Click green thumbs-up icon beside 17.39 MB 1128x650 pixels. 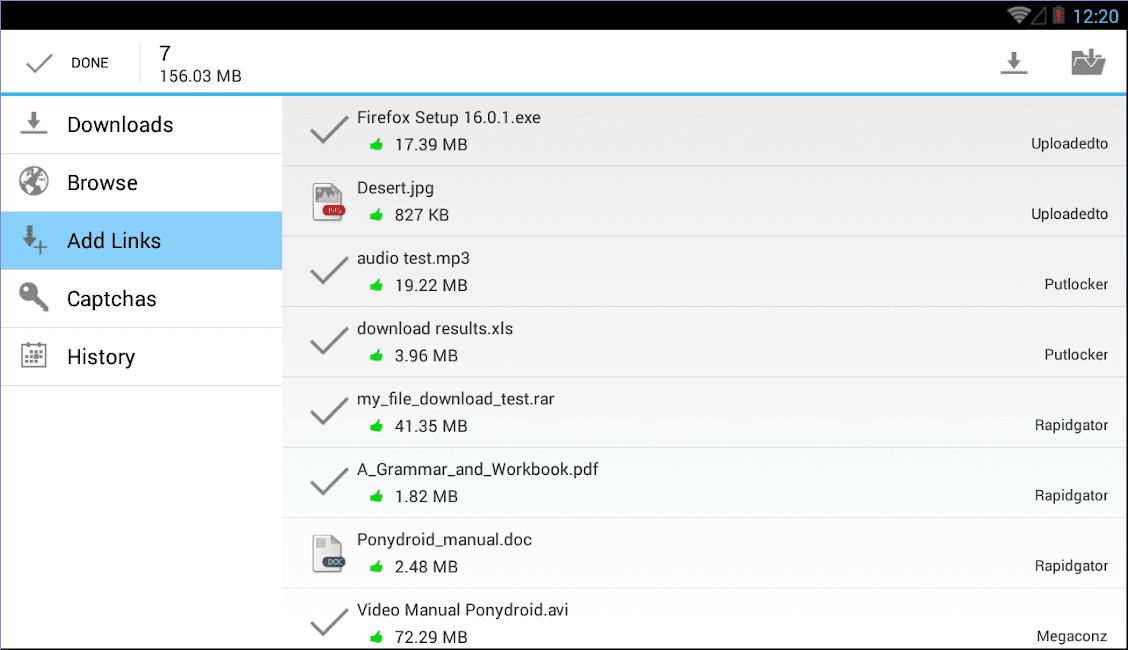click(x=376, y=145)
